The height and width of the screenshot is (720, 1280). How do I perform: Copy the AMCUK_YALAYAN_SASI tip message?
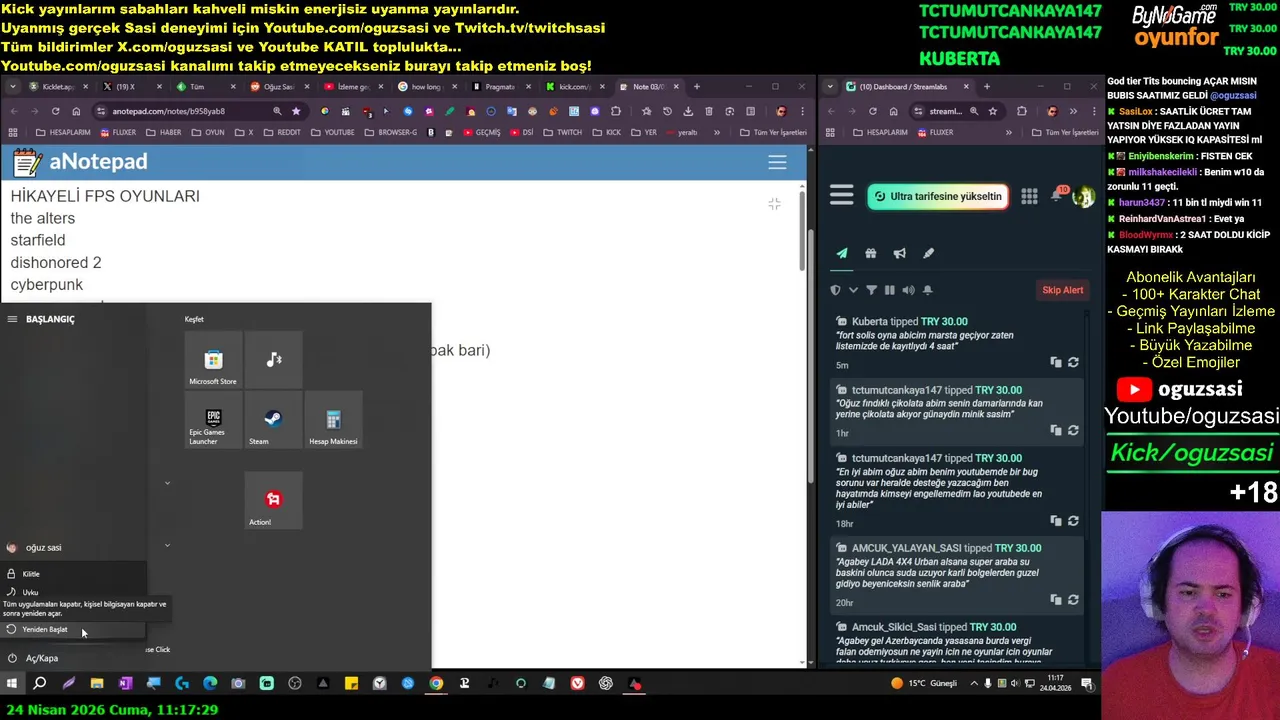tap(1055, 600)
